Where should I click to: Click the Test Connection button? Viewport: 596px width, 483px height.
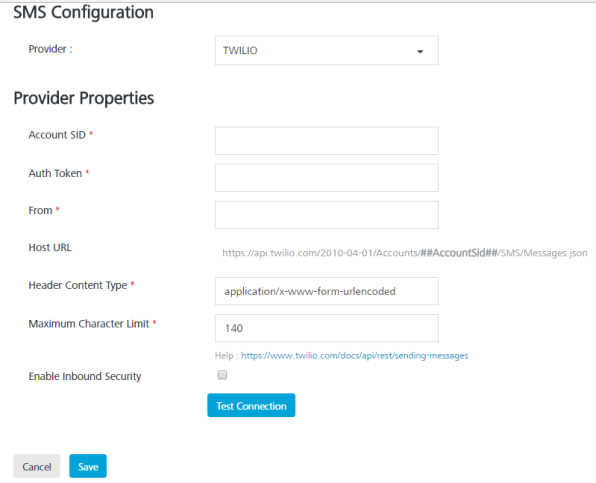point(251,405)
